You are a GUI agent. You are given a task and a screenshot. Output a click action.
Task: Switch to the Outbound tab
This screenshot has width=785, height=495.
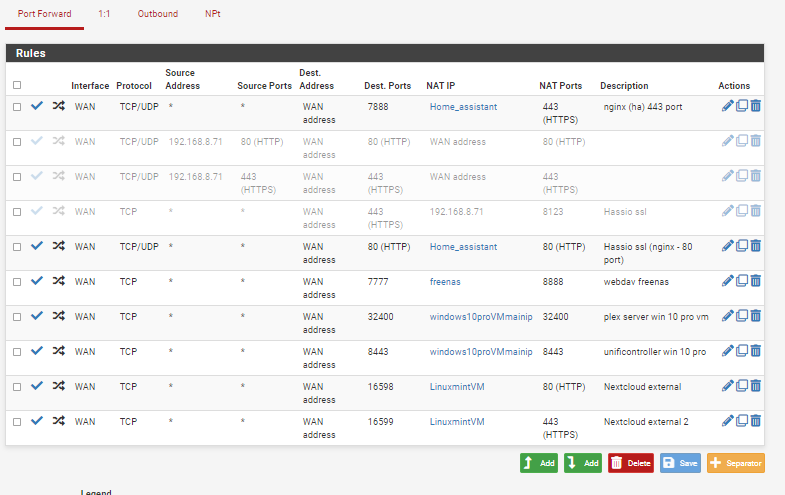point(158,14)
